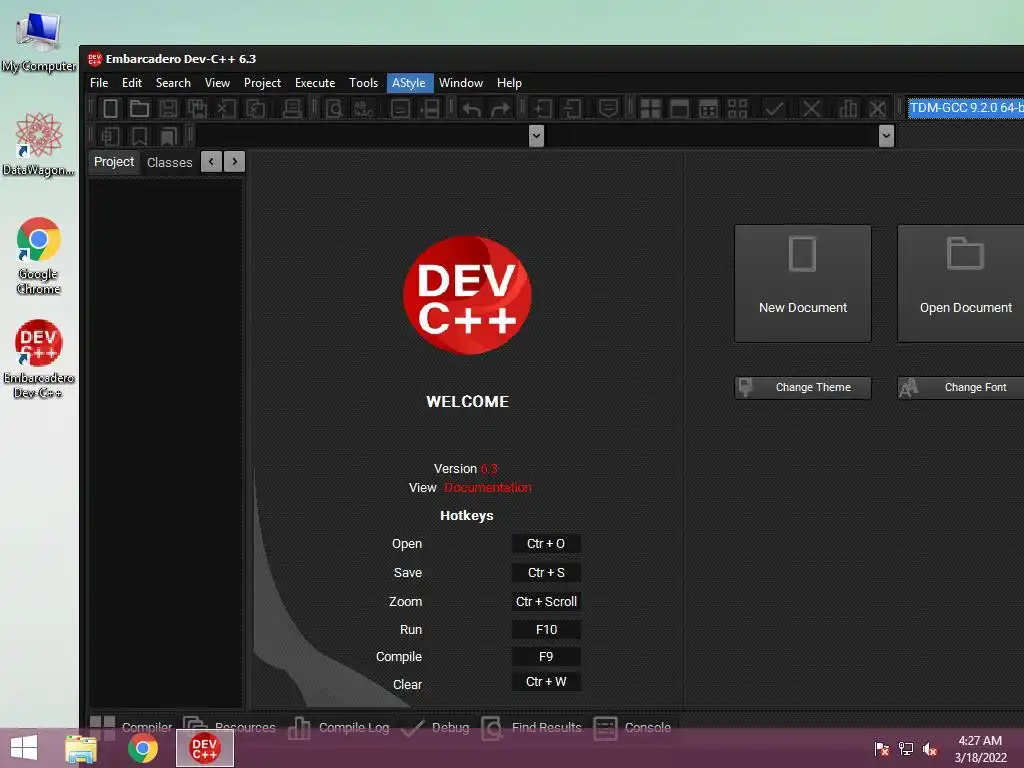Click the Delete Profiling Information toolbar icon
Screen dimensions: 1024x768
coord(878,108)
